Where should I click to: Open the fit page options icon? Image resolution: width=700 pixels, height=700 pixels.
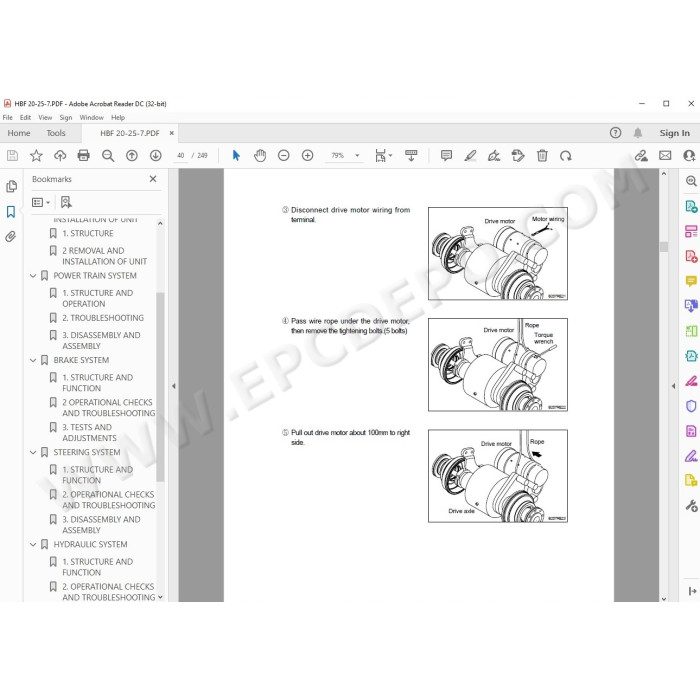tap(383, 155)
